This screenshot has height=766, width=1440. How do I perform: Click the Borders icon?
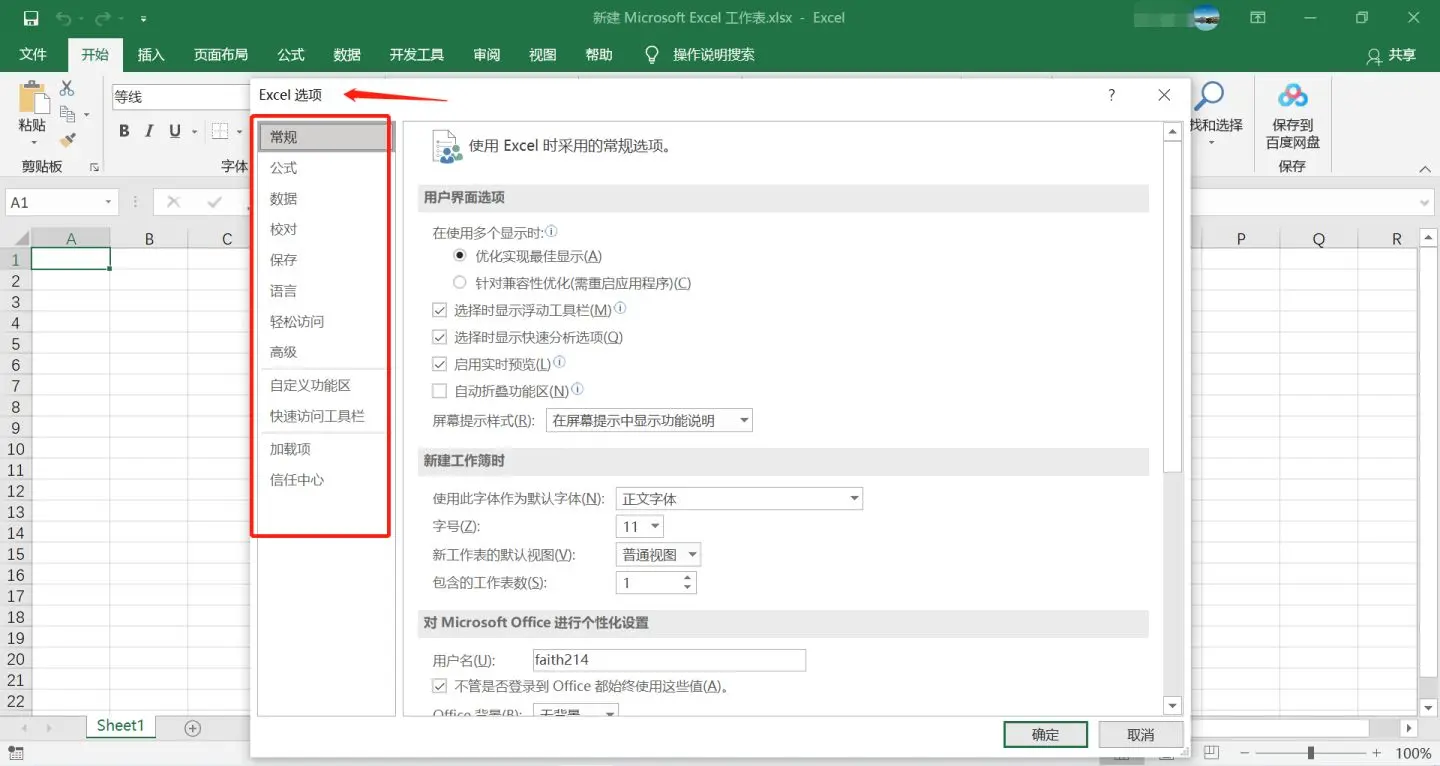click(x=220, y=131)
